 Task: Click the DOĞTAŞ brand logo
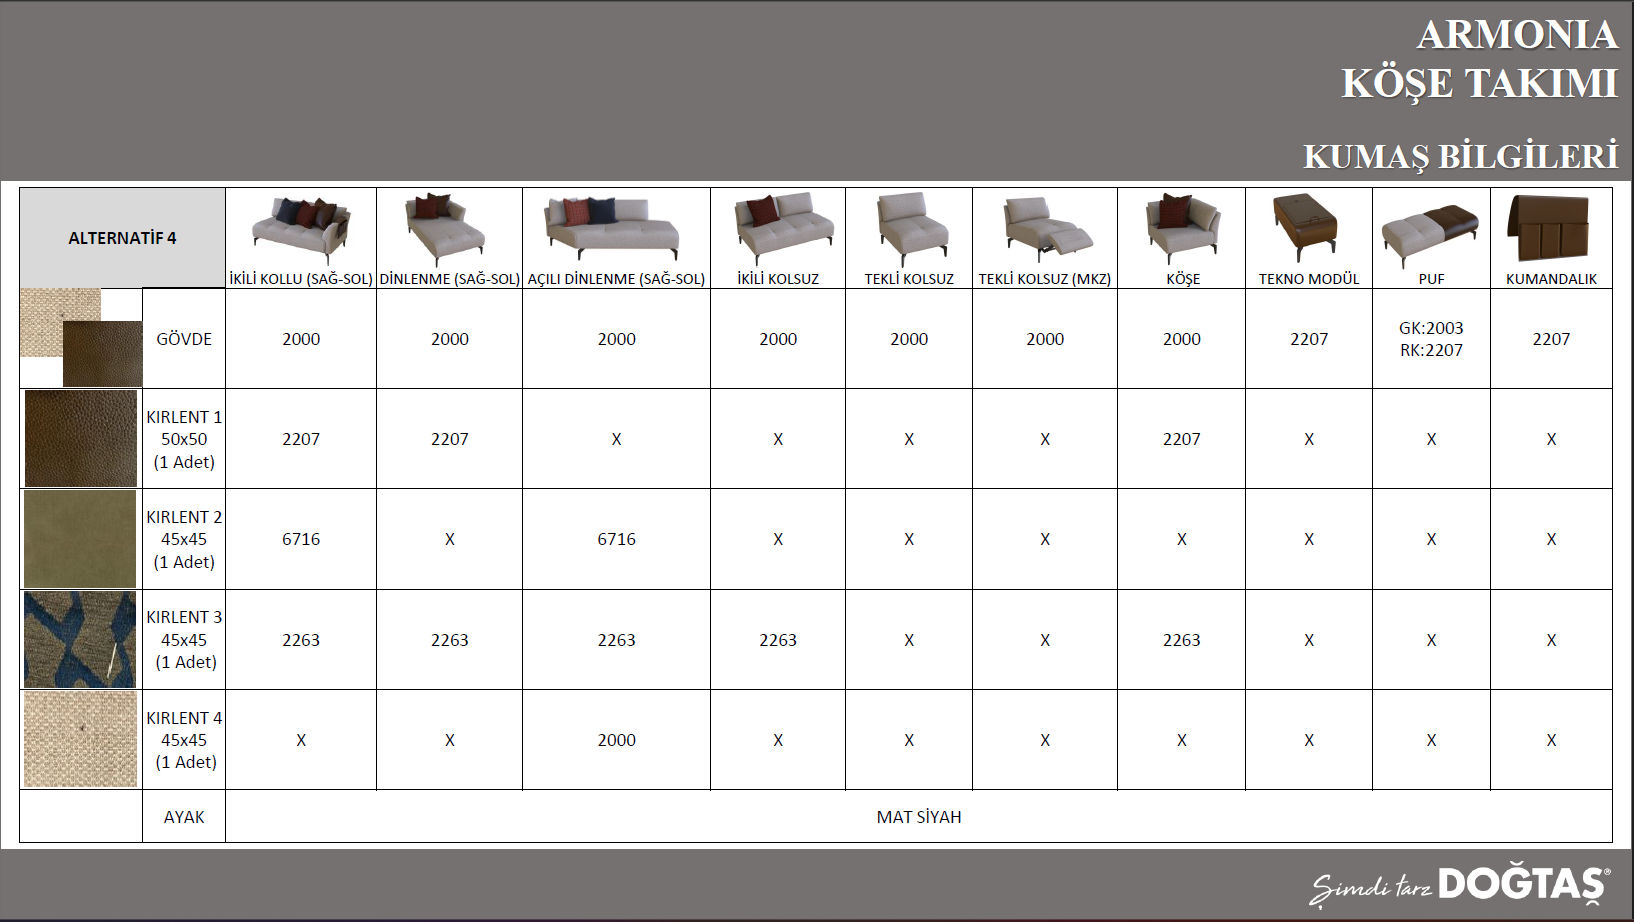[1523, 884]
